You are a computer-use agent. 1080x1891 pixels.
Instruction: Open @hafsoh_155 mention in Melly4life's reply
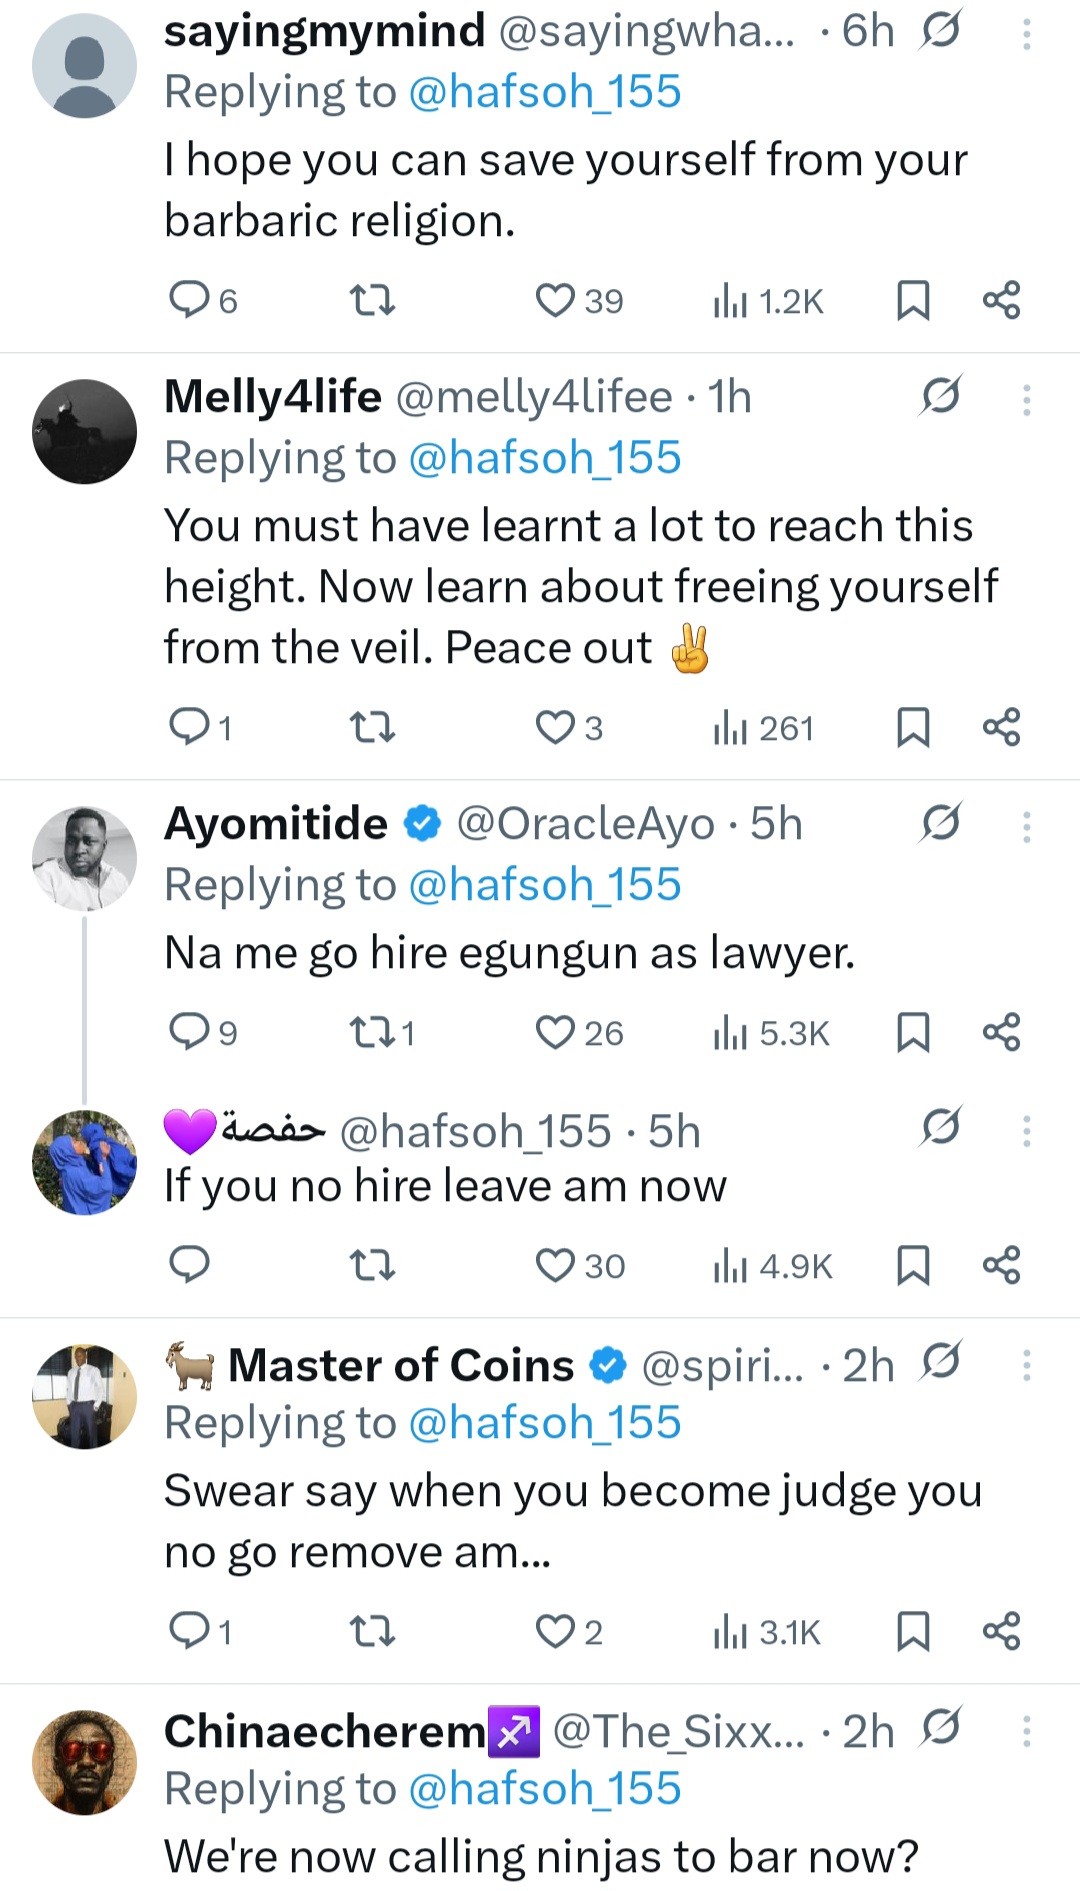545,458
